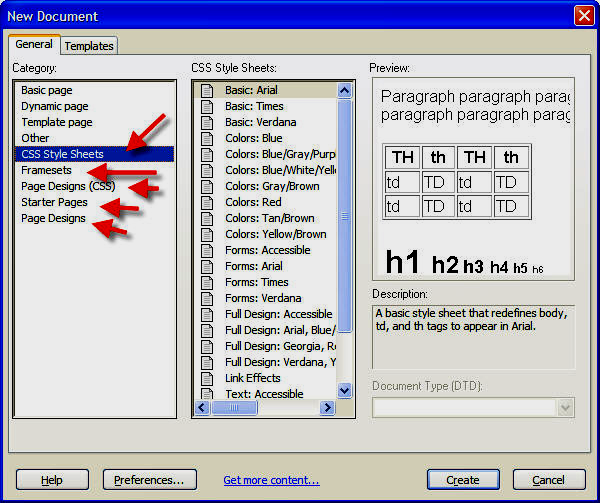Click the Create button
This screenshot has height=503, width=600.
tap(463, 480)
